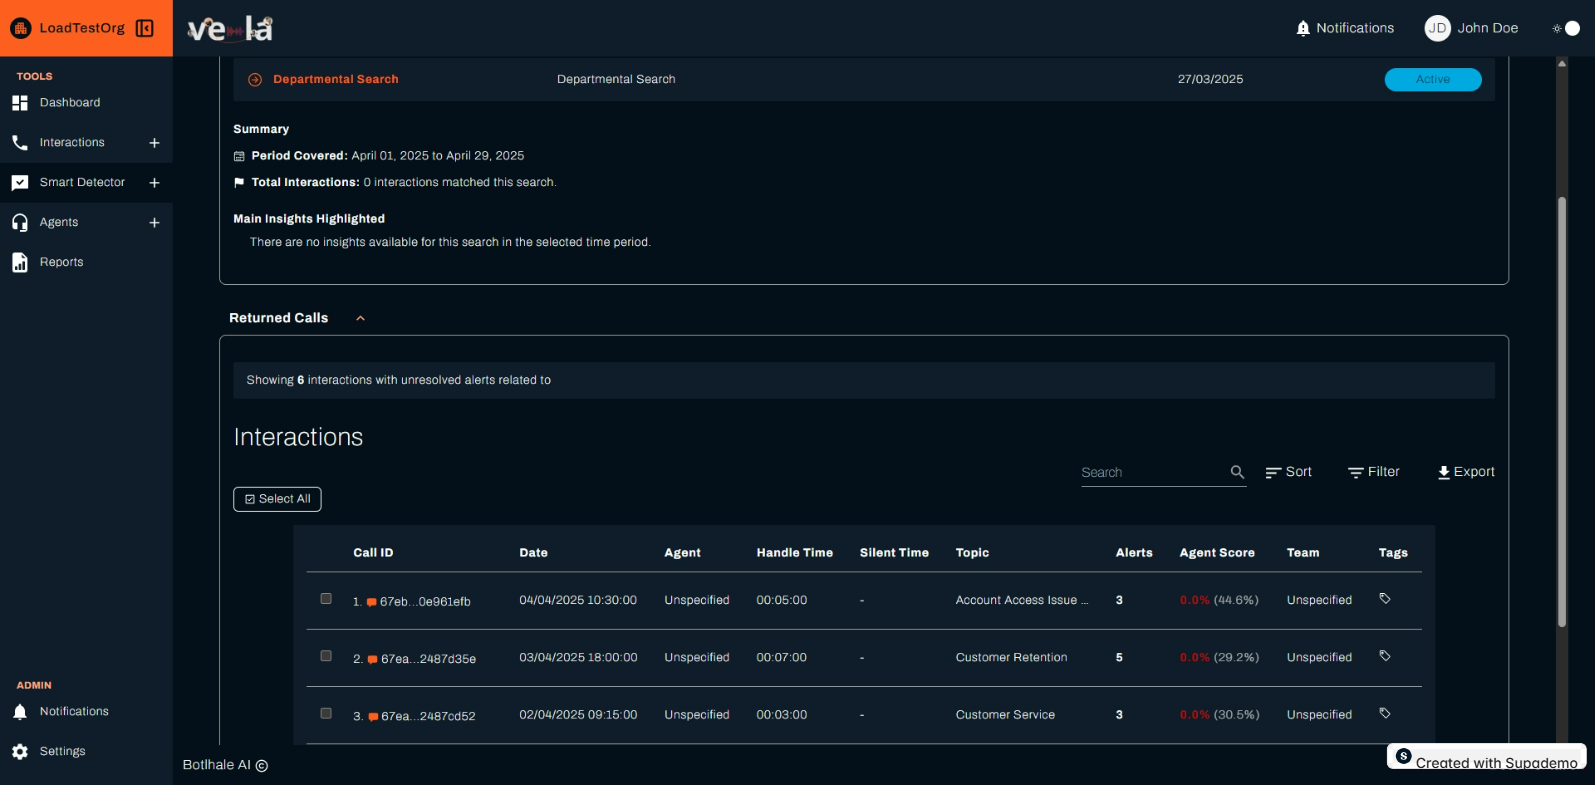Click the Smart Detector chart icon
Screen dimensions: 1595x785
pos(20,183)
